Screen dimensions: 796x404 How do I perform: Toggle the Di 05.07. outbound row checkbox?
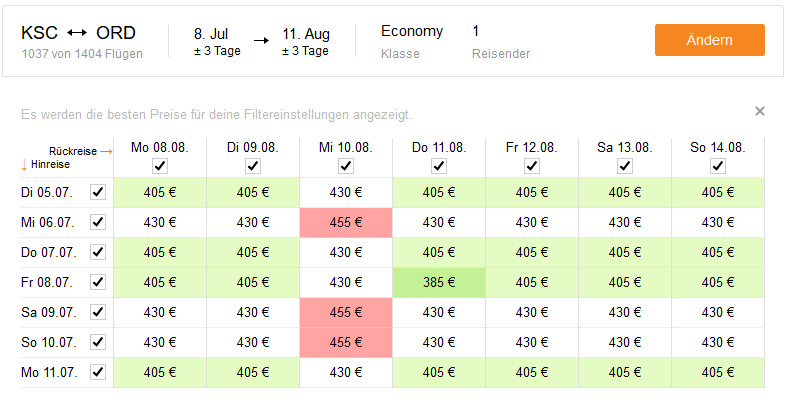click(x=98, y=192)
